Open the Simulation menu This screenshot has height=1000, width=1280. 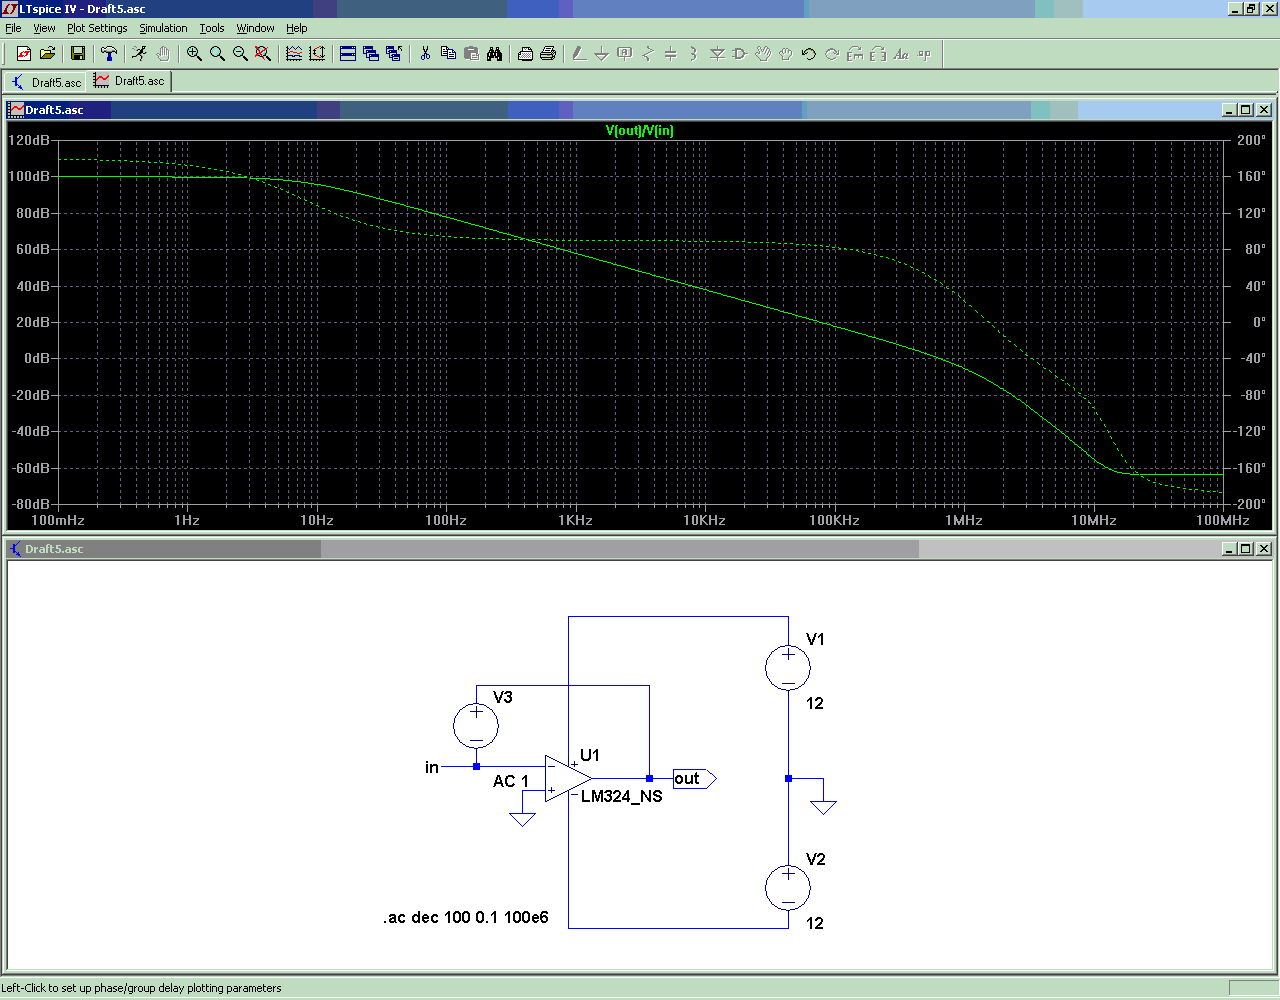point(163,28)
